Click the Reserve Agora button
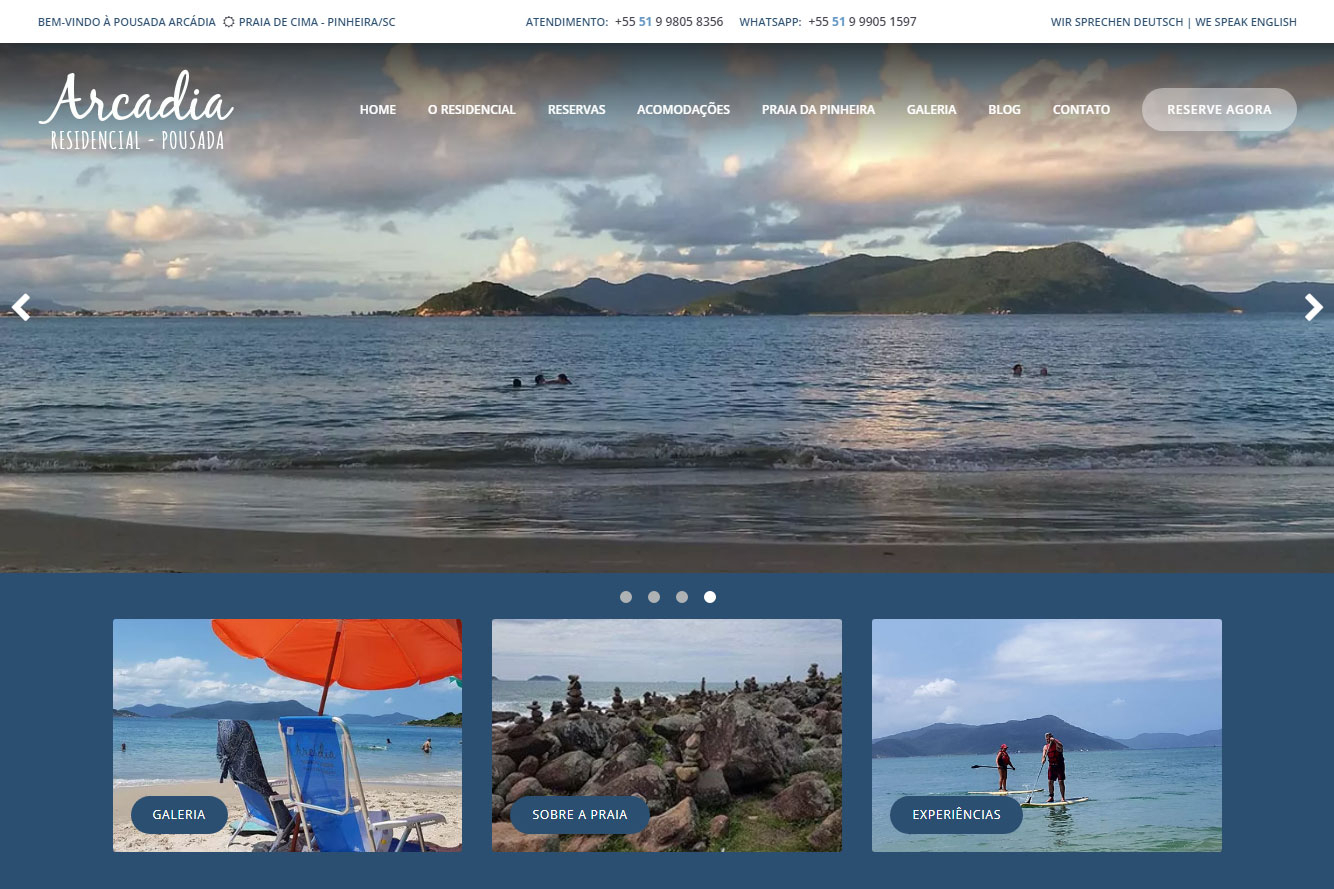Image resolution: width=1334 pixels, height=889 pixels. click(1219, 110)
